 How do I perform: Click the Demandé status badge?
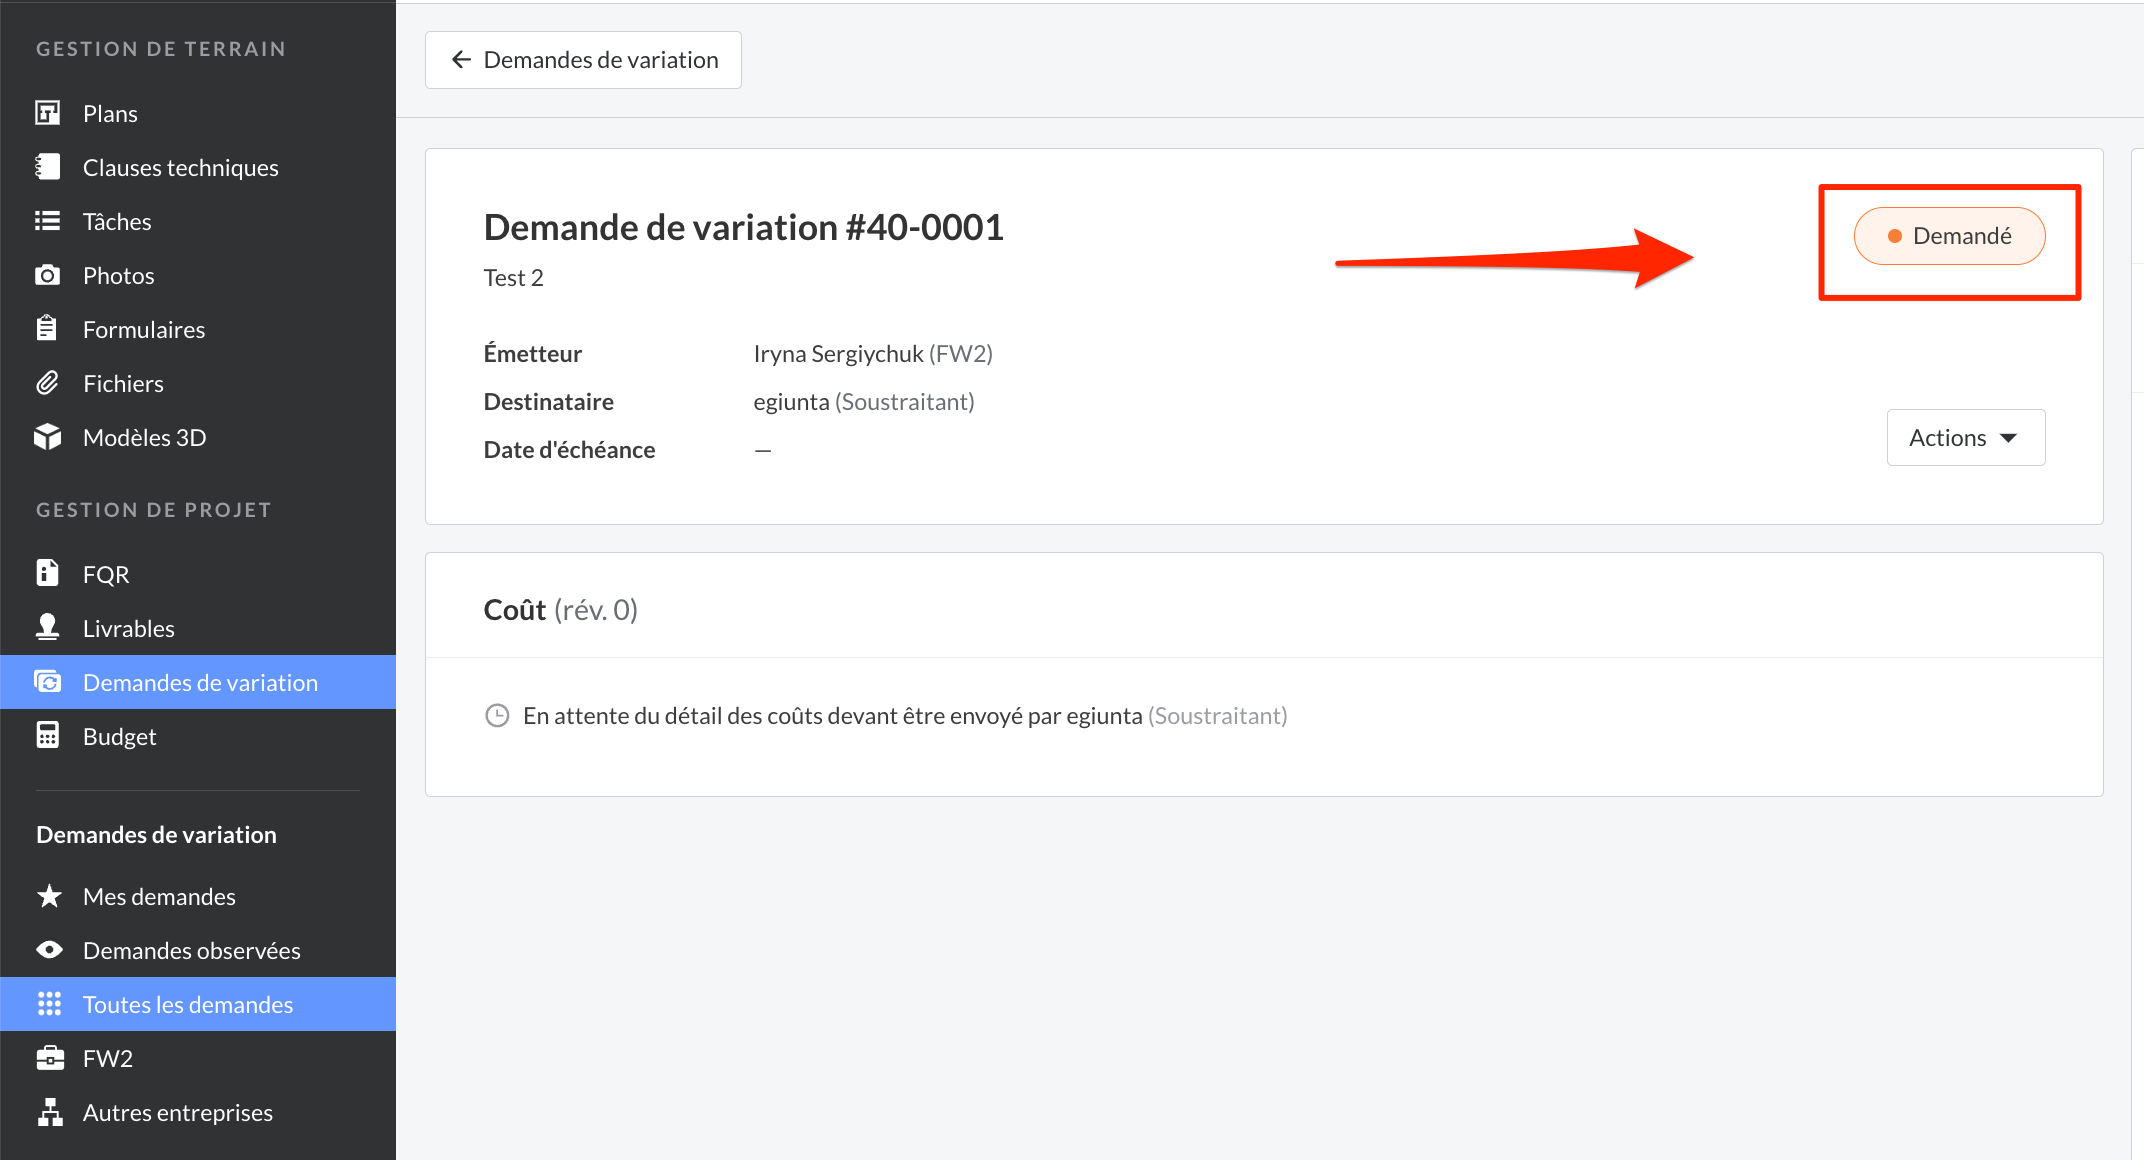click(x=1949, y=236)
